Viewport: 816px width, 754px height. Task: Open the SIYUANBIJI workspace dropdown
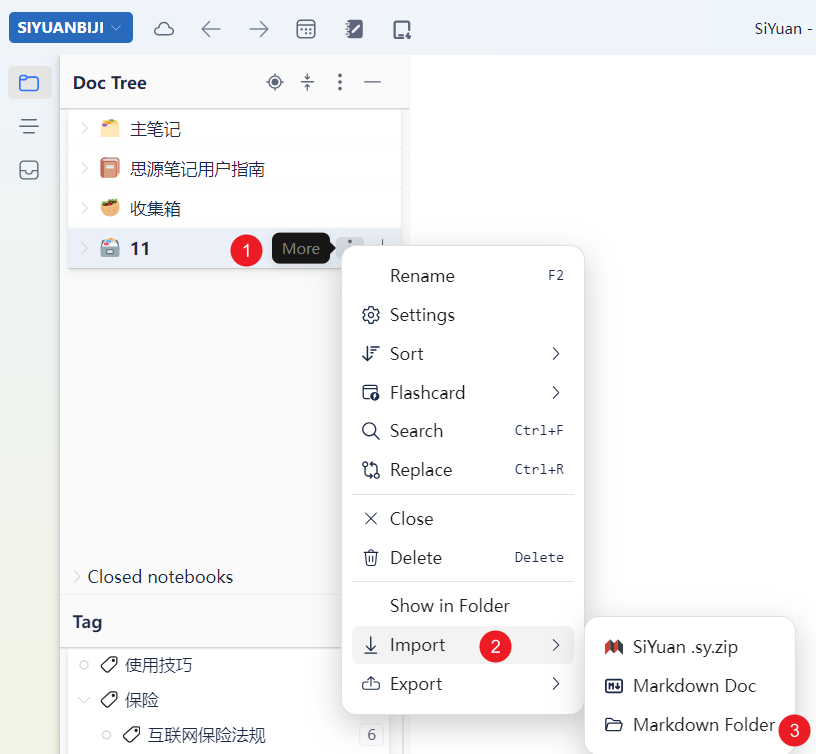pos(70,28)
